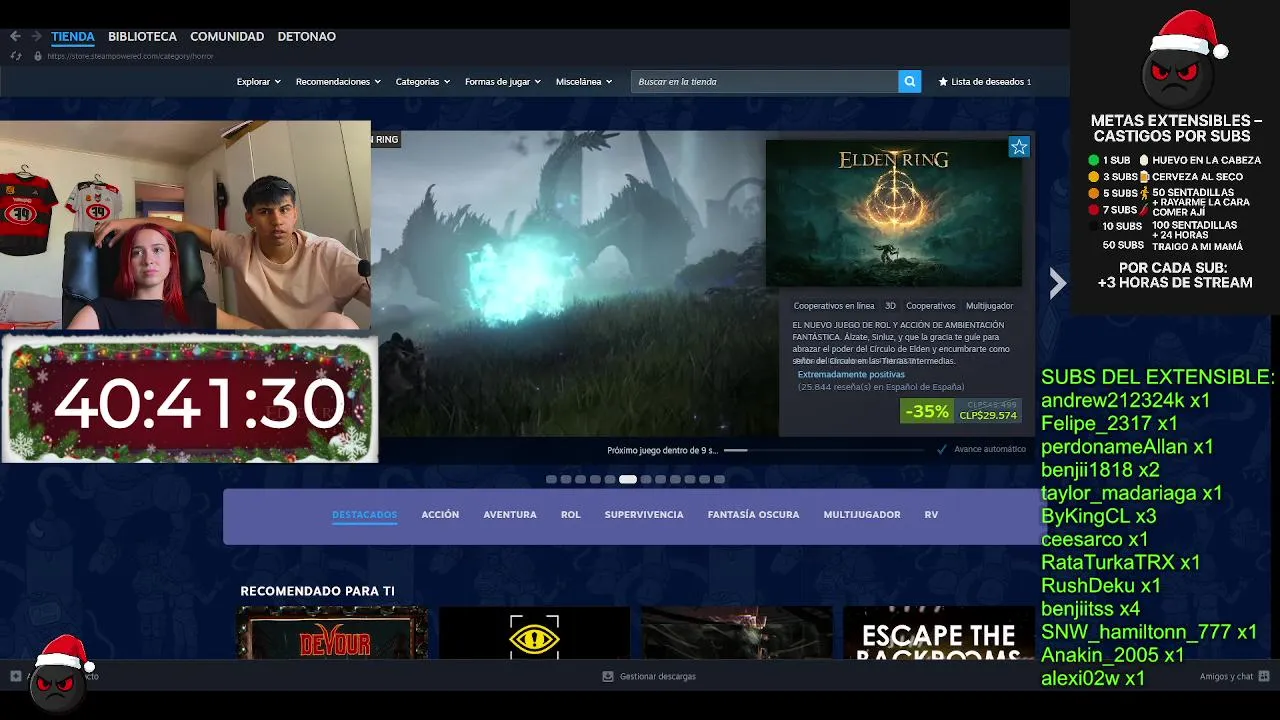Screen dimensions: 1280x720
Task: Open the Escape the Backrooms card
Action: tap(938, 632)
